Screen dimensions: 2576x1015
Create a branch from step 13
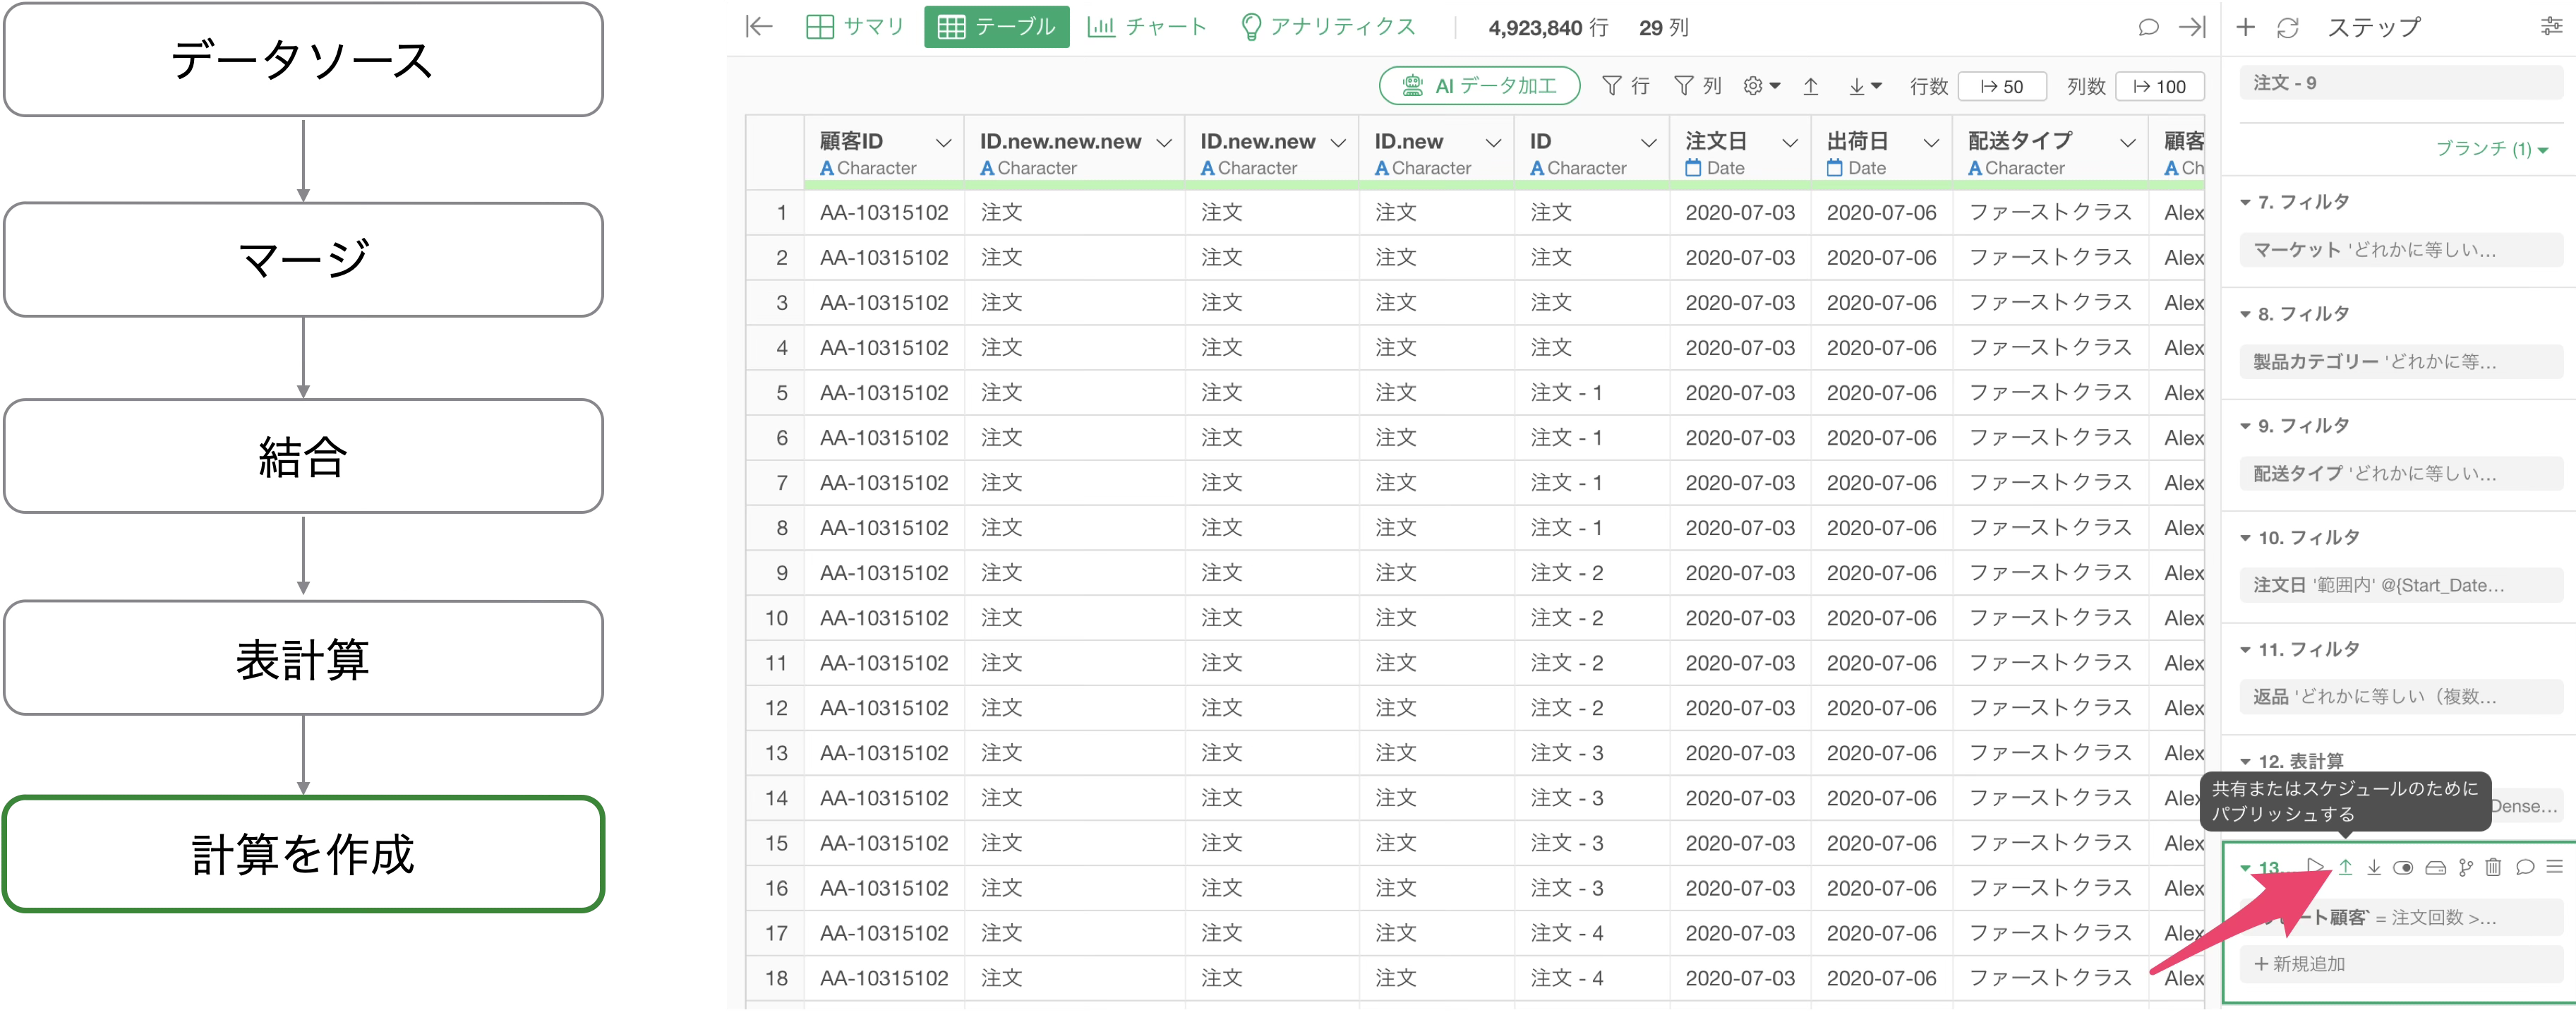pos(2466,867)
